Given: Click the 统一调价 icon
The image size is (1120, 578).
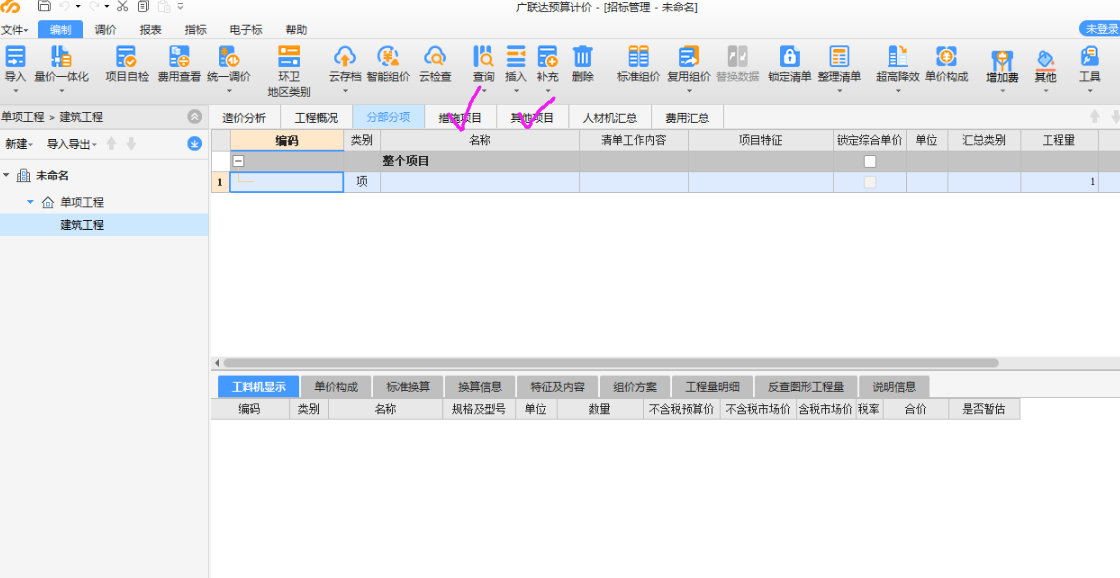Looking at the screenshot, I should [229, 56].
